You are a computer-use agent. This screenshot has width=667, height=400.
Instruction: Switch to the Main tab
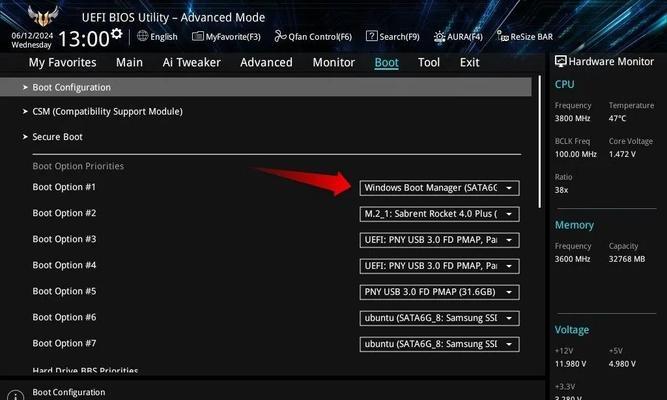(x=129, y=63)
